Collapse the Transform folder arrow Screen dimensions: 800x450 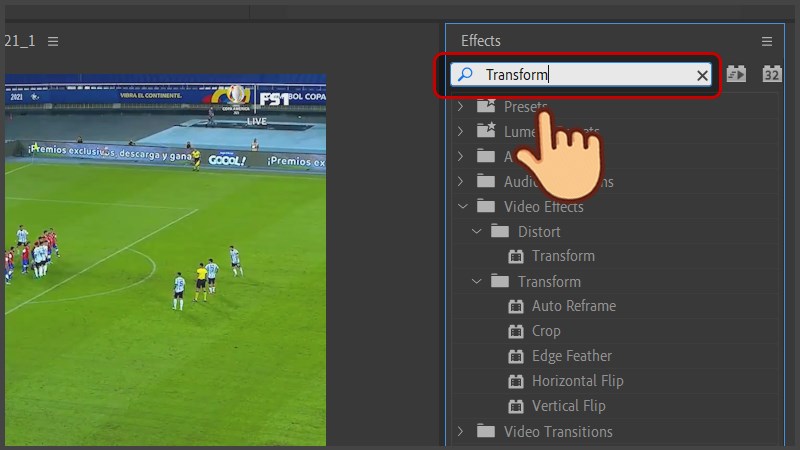click(476, 282)
